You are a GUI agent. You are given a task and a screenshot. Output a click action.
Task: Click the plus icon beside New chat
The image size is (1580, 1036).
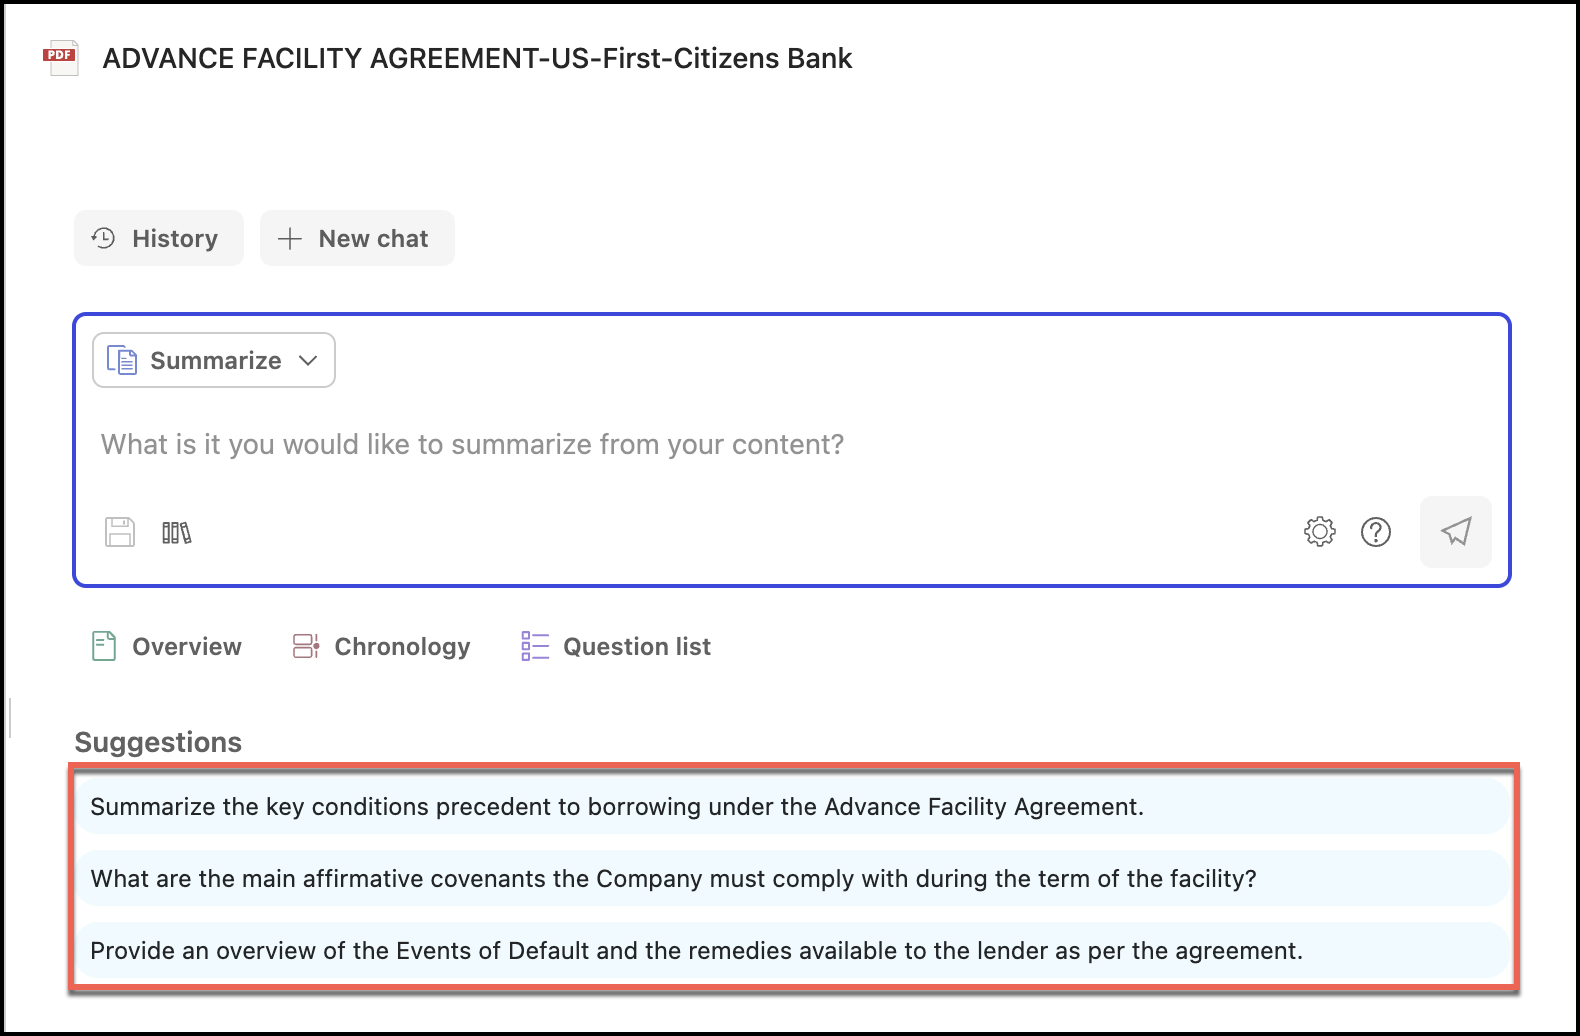289,238
